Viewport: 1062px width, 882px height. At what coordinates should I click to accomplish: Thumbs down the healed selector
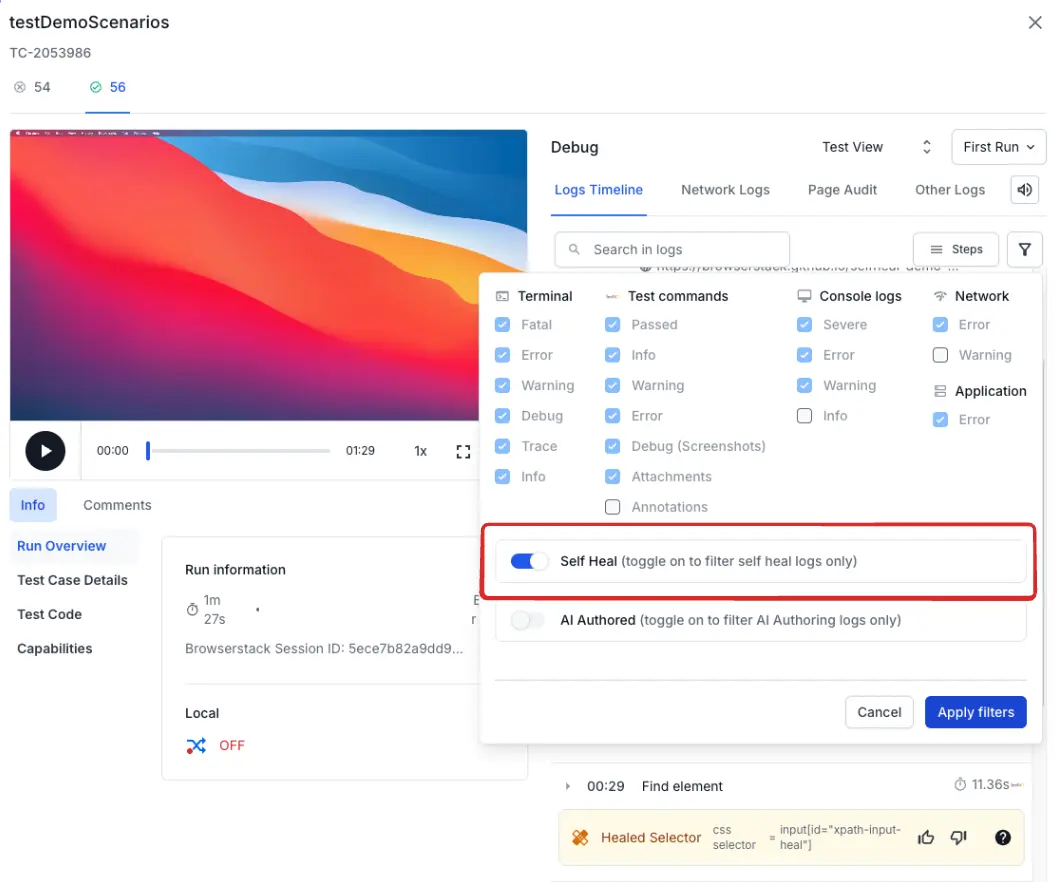point(959,838)
